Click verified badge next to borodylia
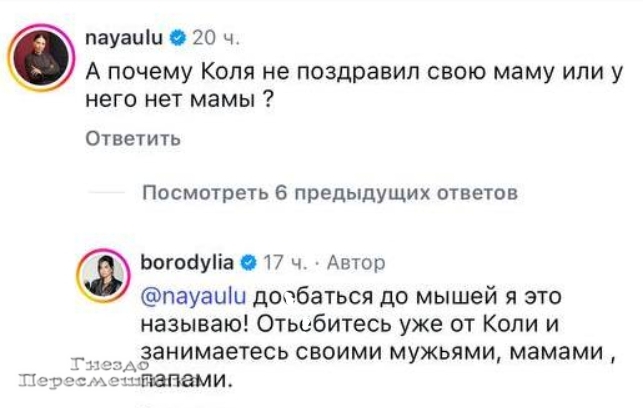 [247, 263]
